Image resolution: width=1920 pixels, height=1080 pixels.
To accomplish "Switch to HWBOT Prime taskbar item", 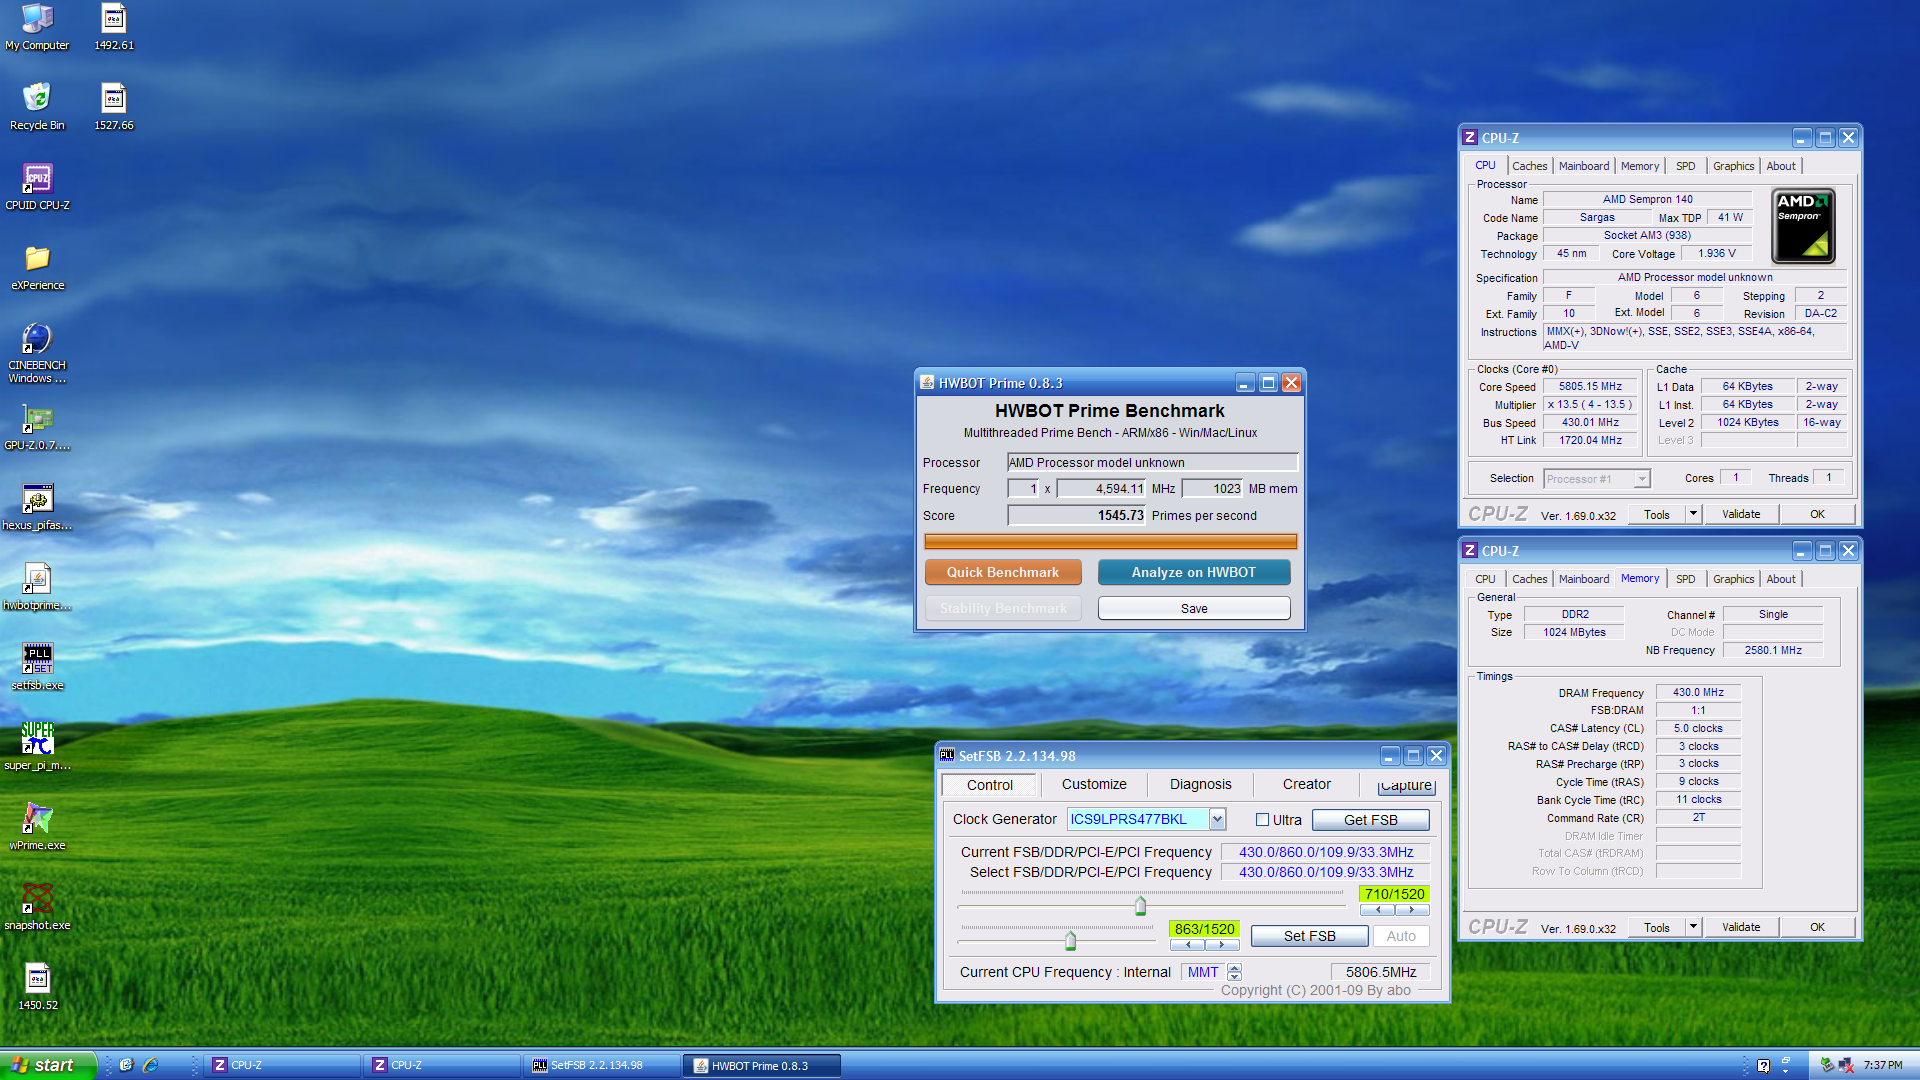I will [762, 1065].
